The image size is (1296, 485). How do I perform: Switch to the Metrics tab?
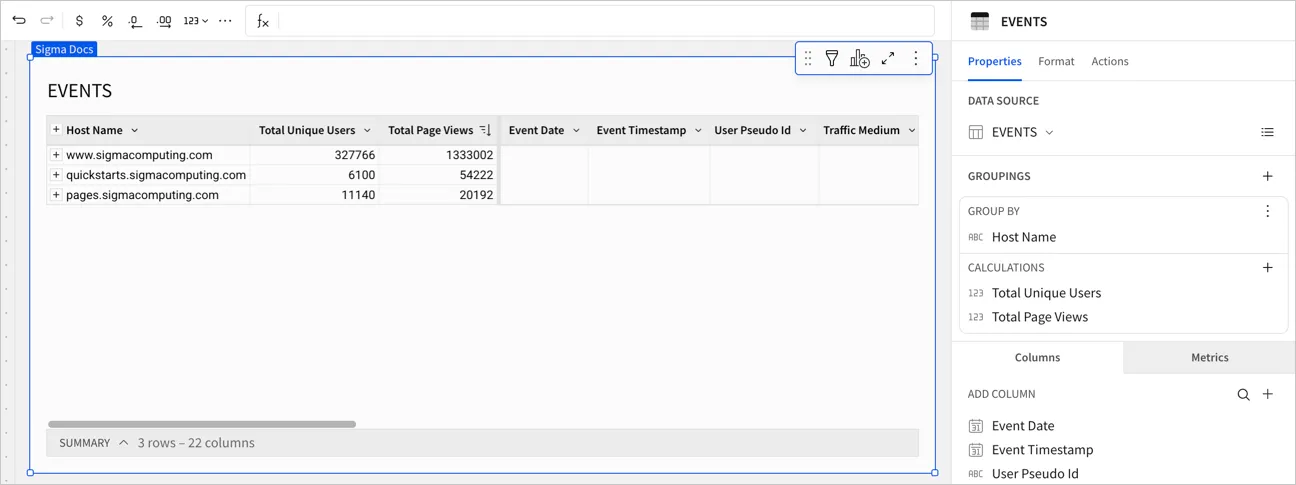(1209, 357)
